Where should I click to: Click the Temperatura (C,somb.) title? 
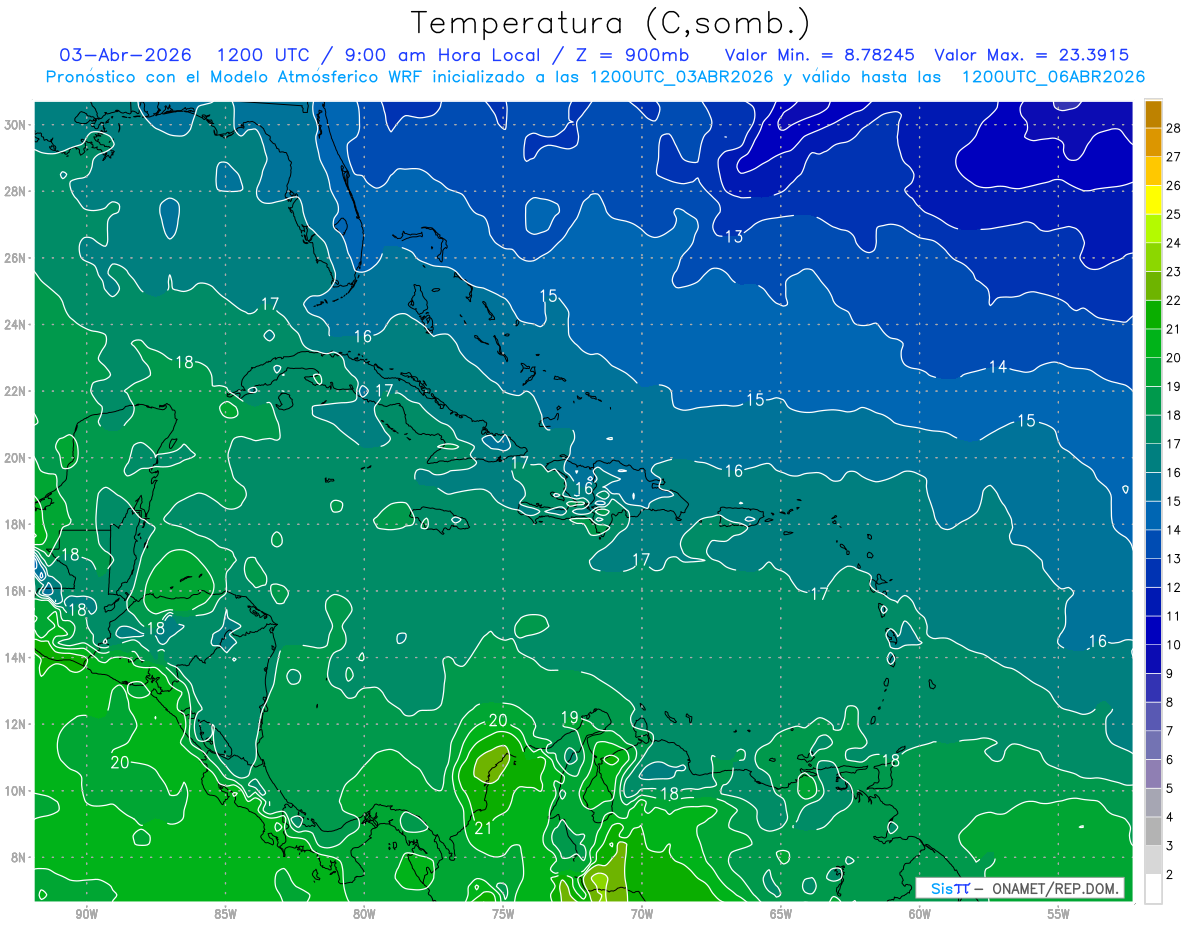(612, 22)
